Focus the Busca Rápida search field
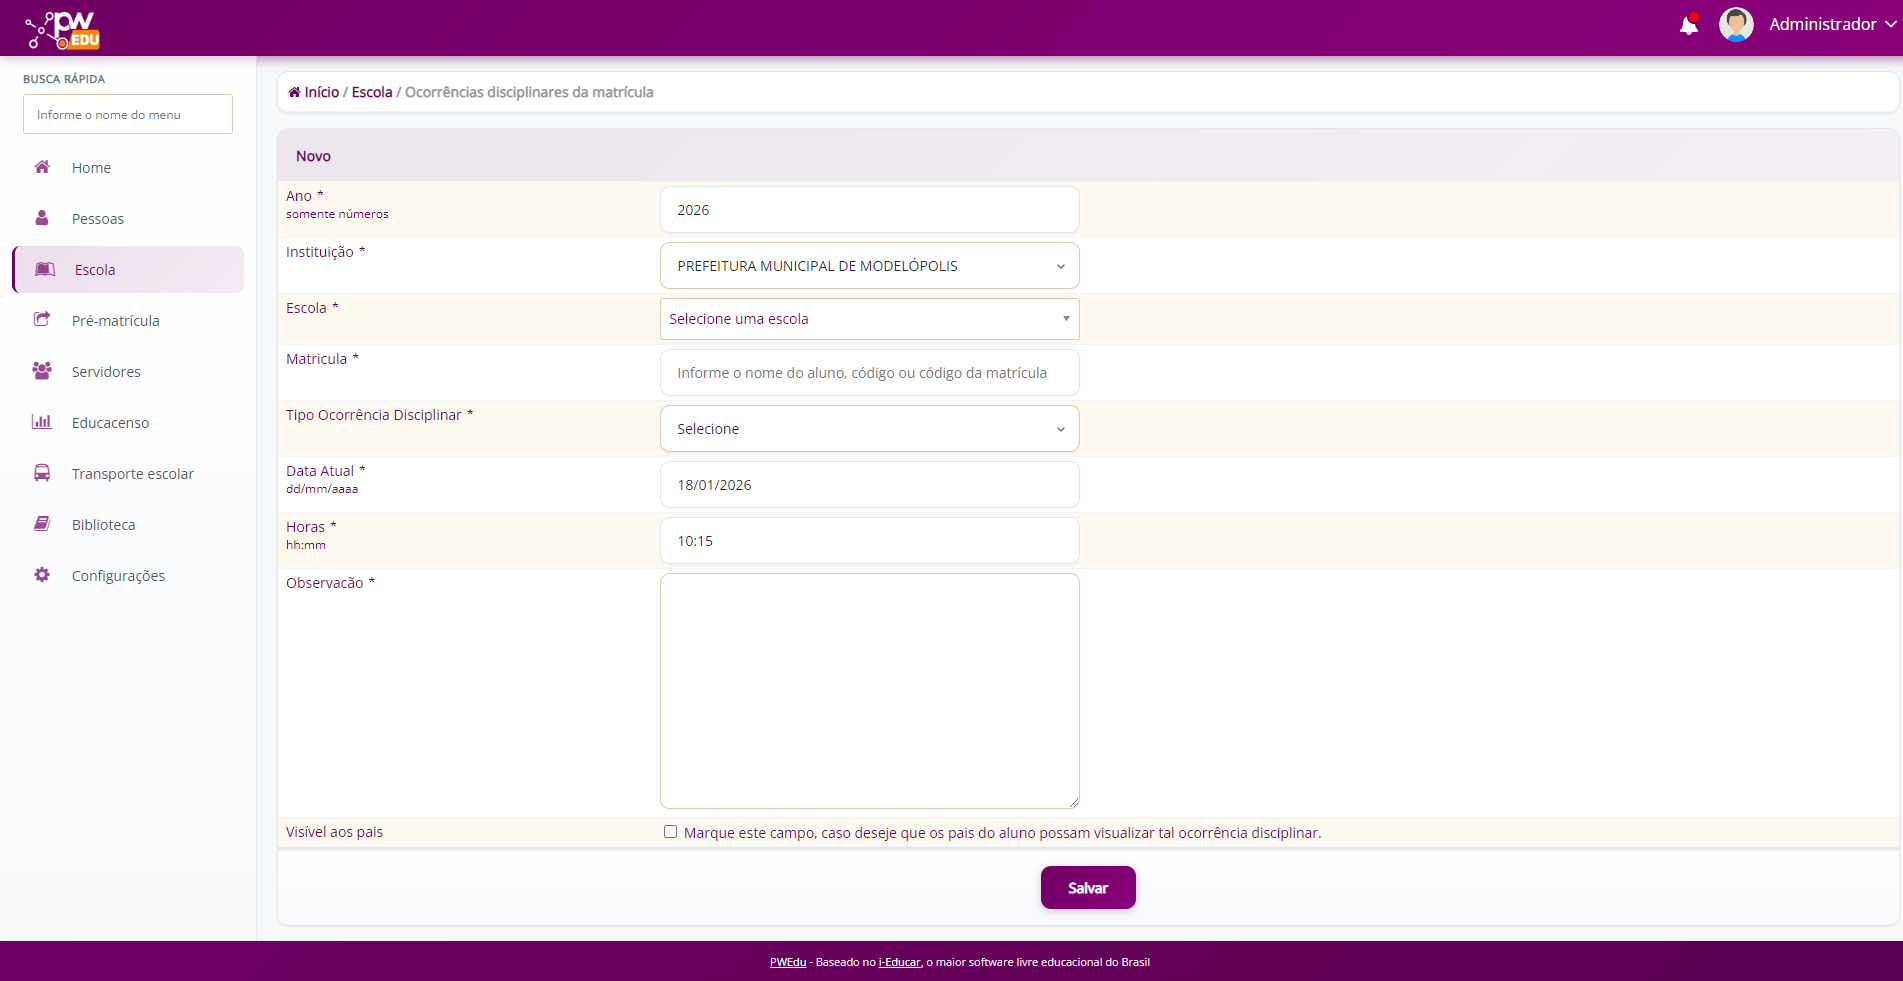 coord(128,115)
